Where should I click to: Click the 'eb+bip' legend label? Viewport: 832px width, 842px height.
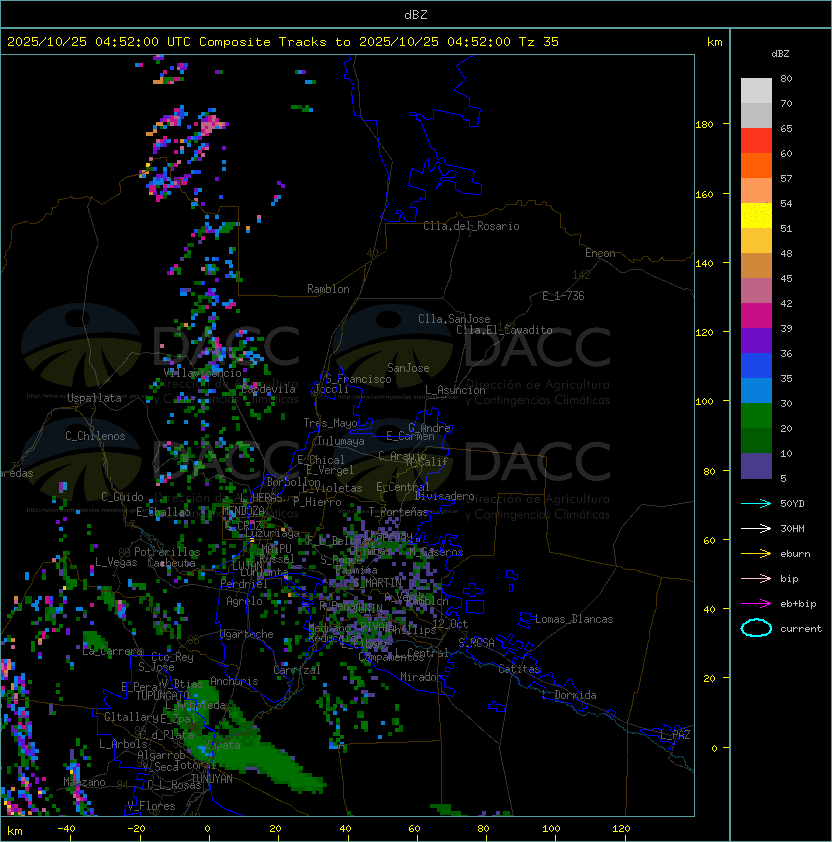[798, 604]
